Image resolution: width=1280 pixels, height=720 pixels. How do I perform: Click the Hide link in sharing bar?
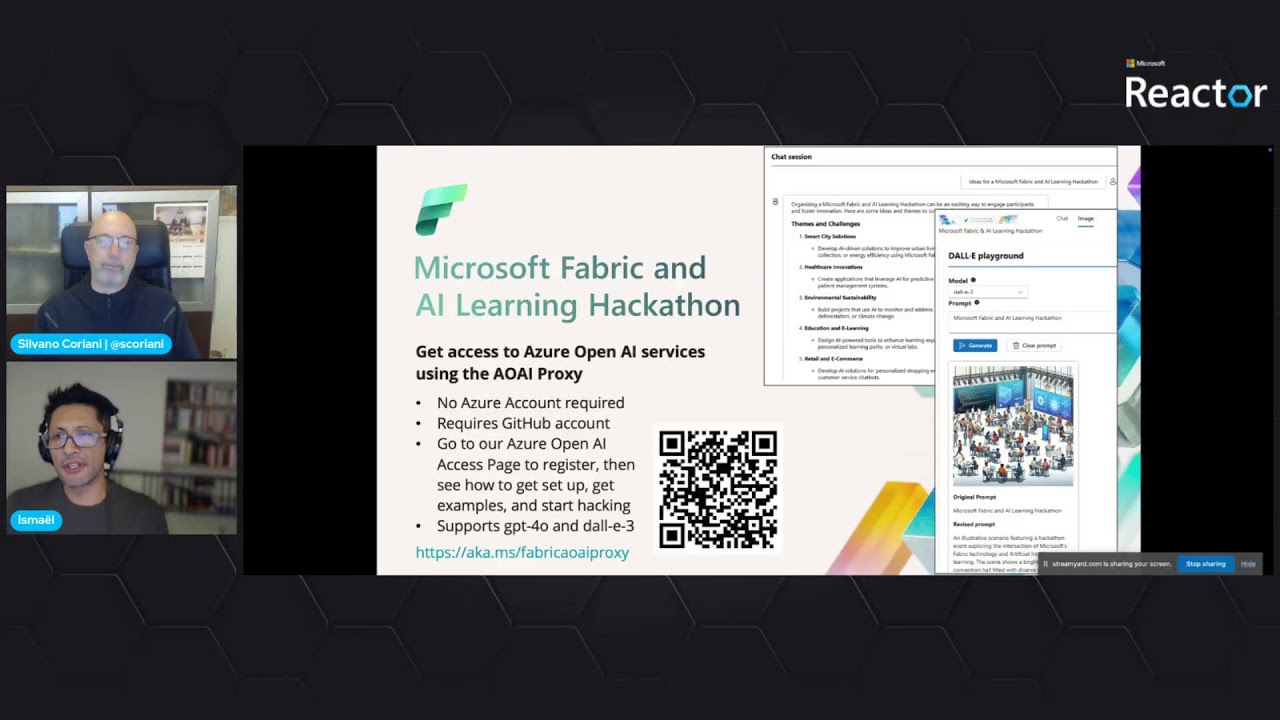coord(1248,564)
